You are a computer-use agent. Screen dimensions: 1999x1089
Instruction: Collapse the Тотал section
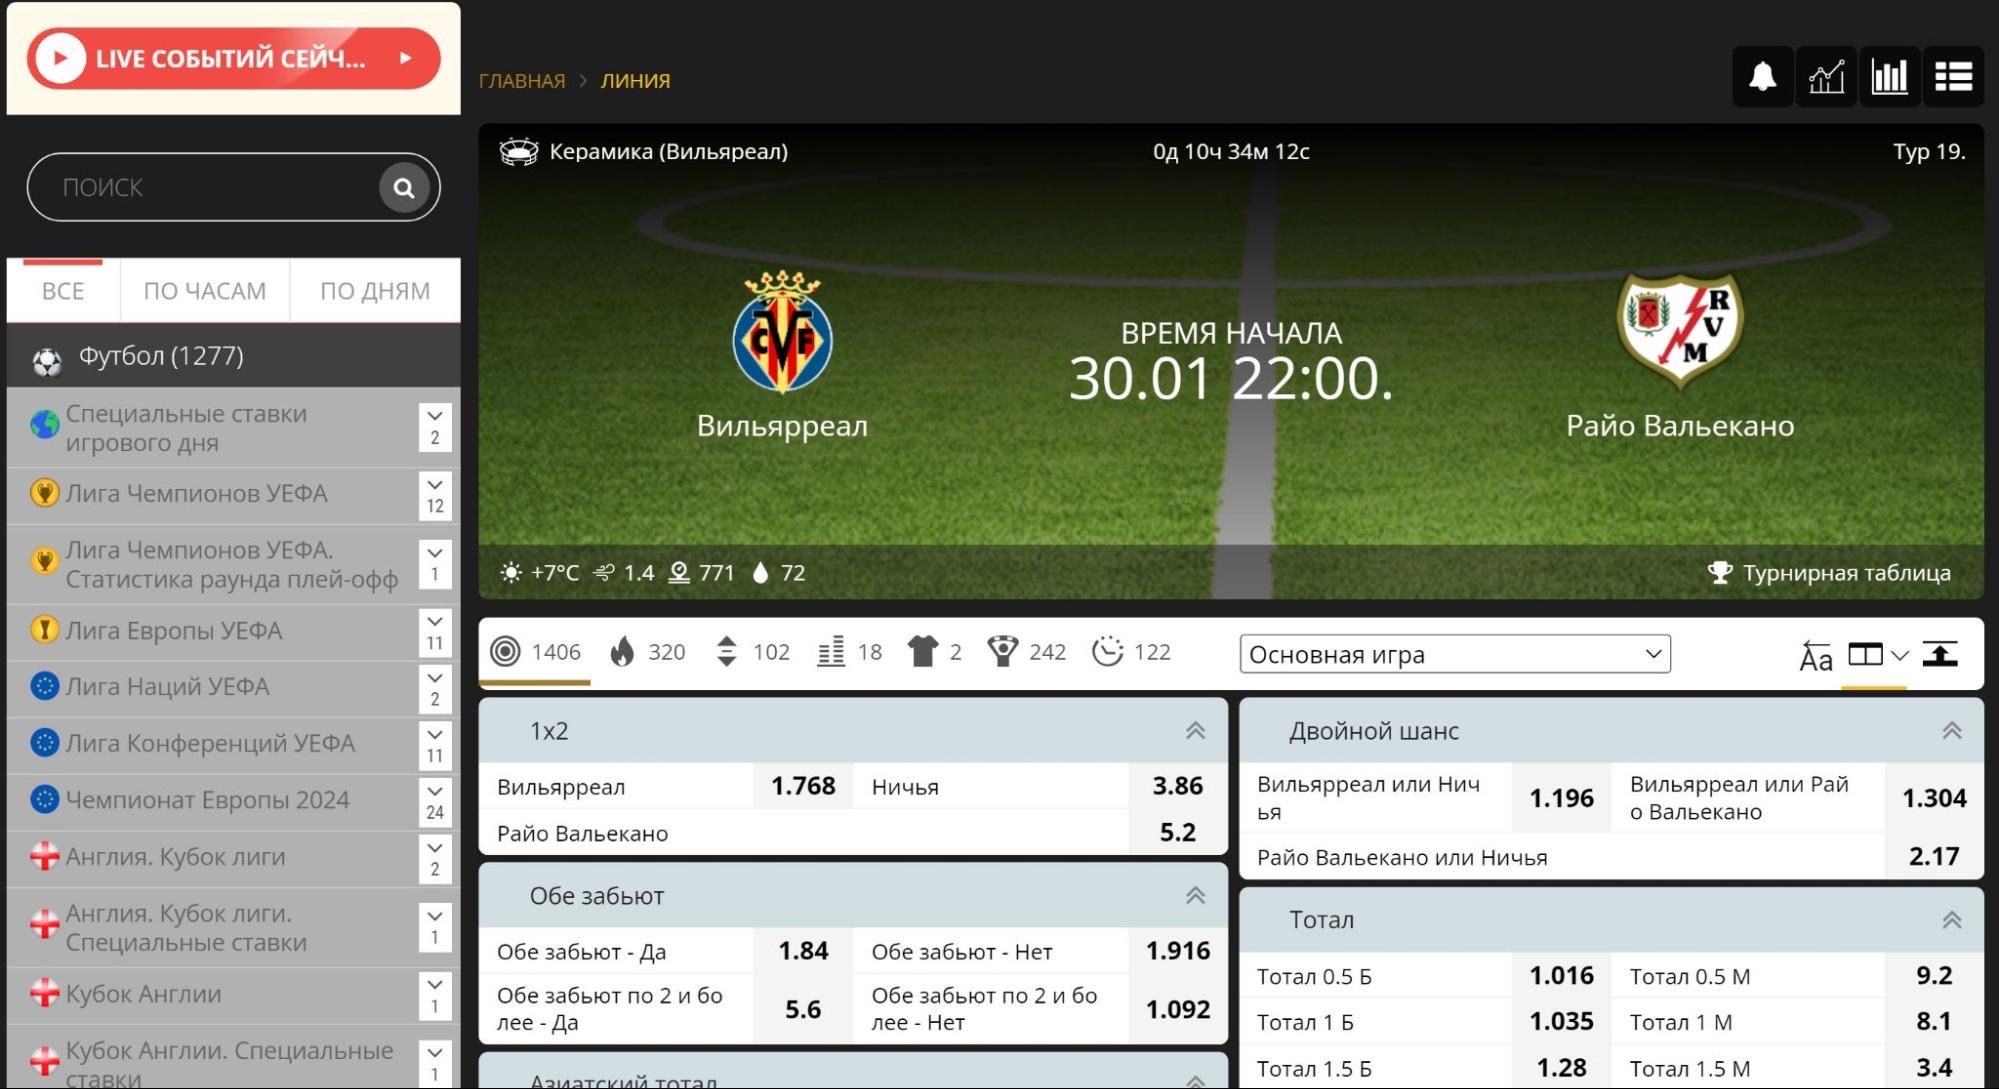[x=1952, y=920]
